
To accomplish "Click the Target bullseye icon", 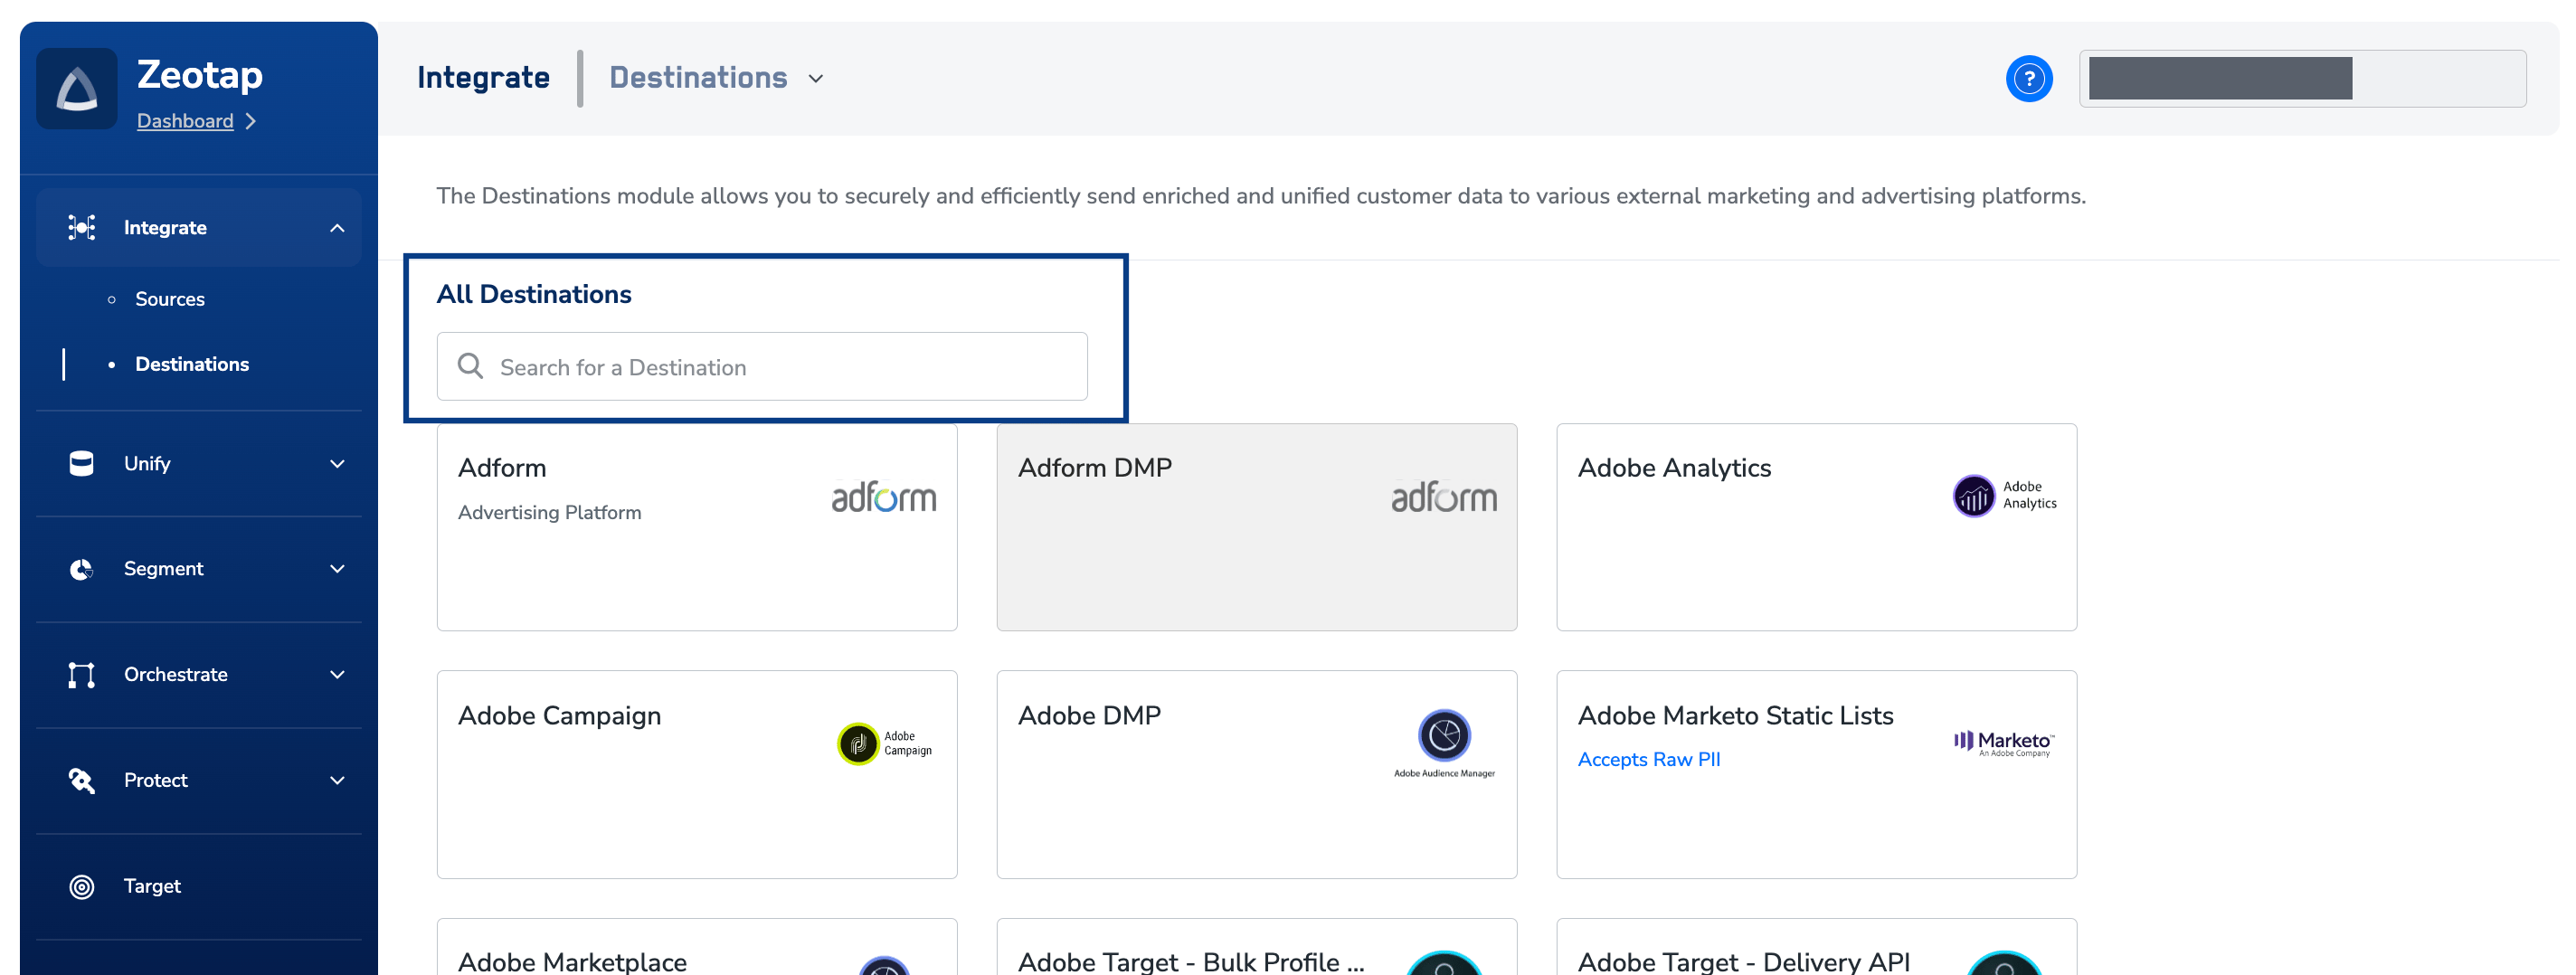I will (81, 886).
